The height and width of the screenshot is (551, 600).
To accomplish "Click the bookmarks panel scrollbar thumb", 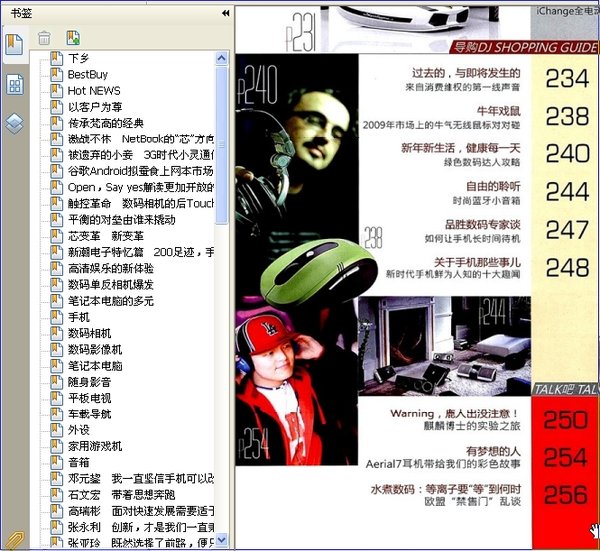I will [222, 145].
